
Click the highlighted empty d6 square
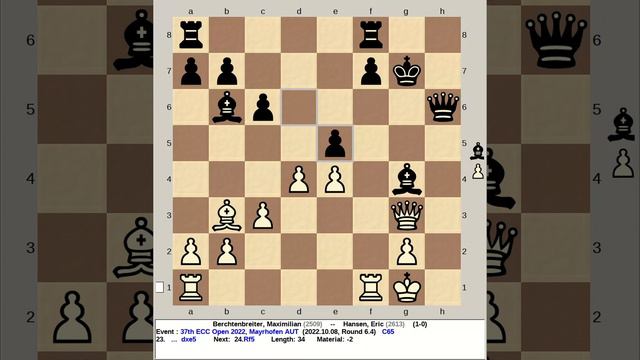click(x=299, y=107)
